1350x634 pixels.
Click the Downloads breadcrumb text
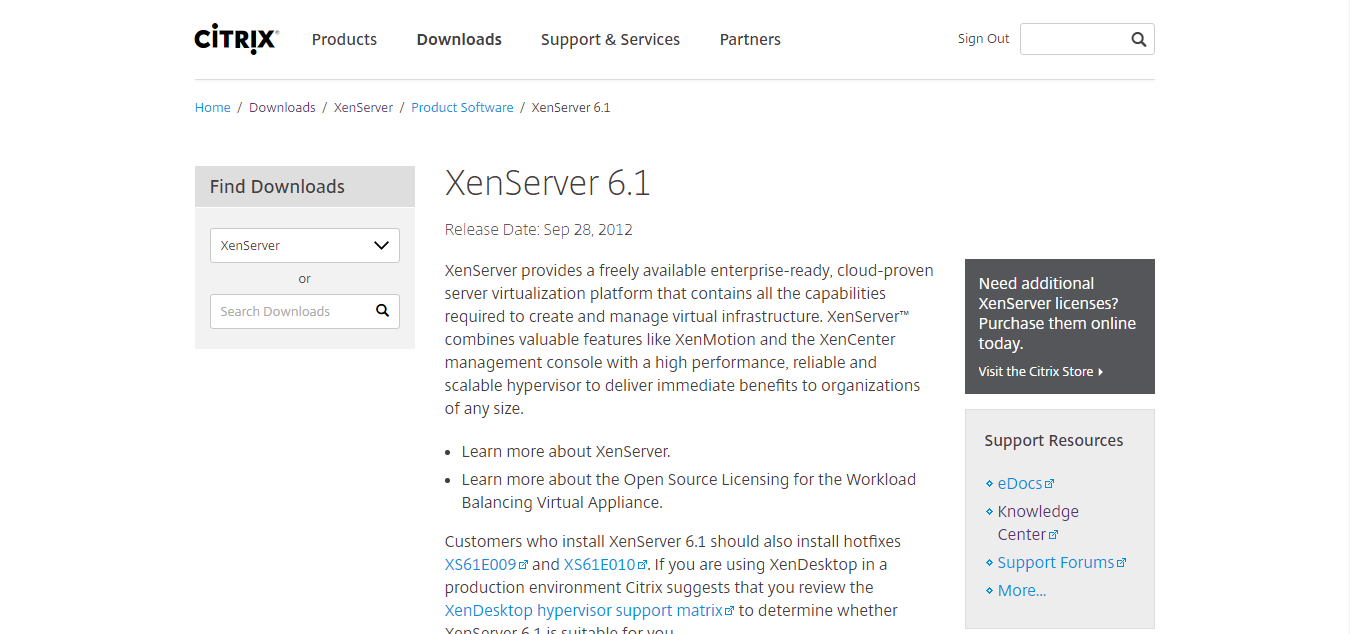pyautogui.click(x=282, y=107)
